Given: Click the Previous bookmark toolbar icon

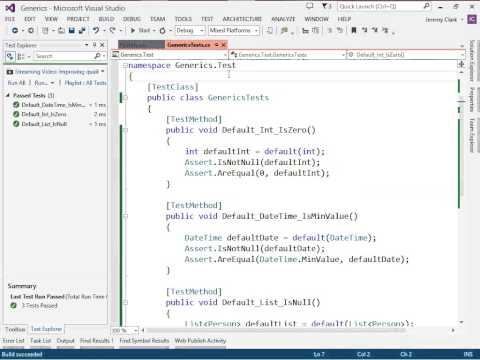Looking at the screenshot, I should point(365,30).
